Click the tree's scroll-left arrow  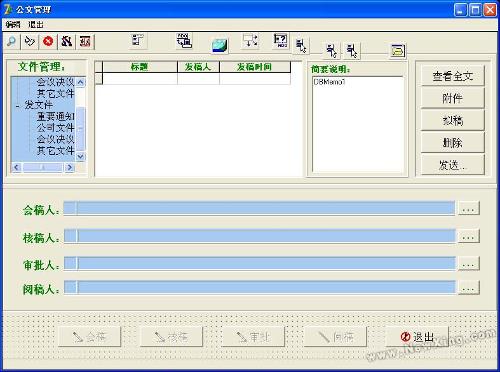[16, 167]
